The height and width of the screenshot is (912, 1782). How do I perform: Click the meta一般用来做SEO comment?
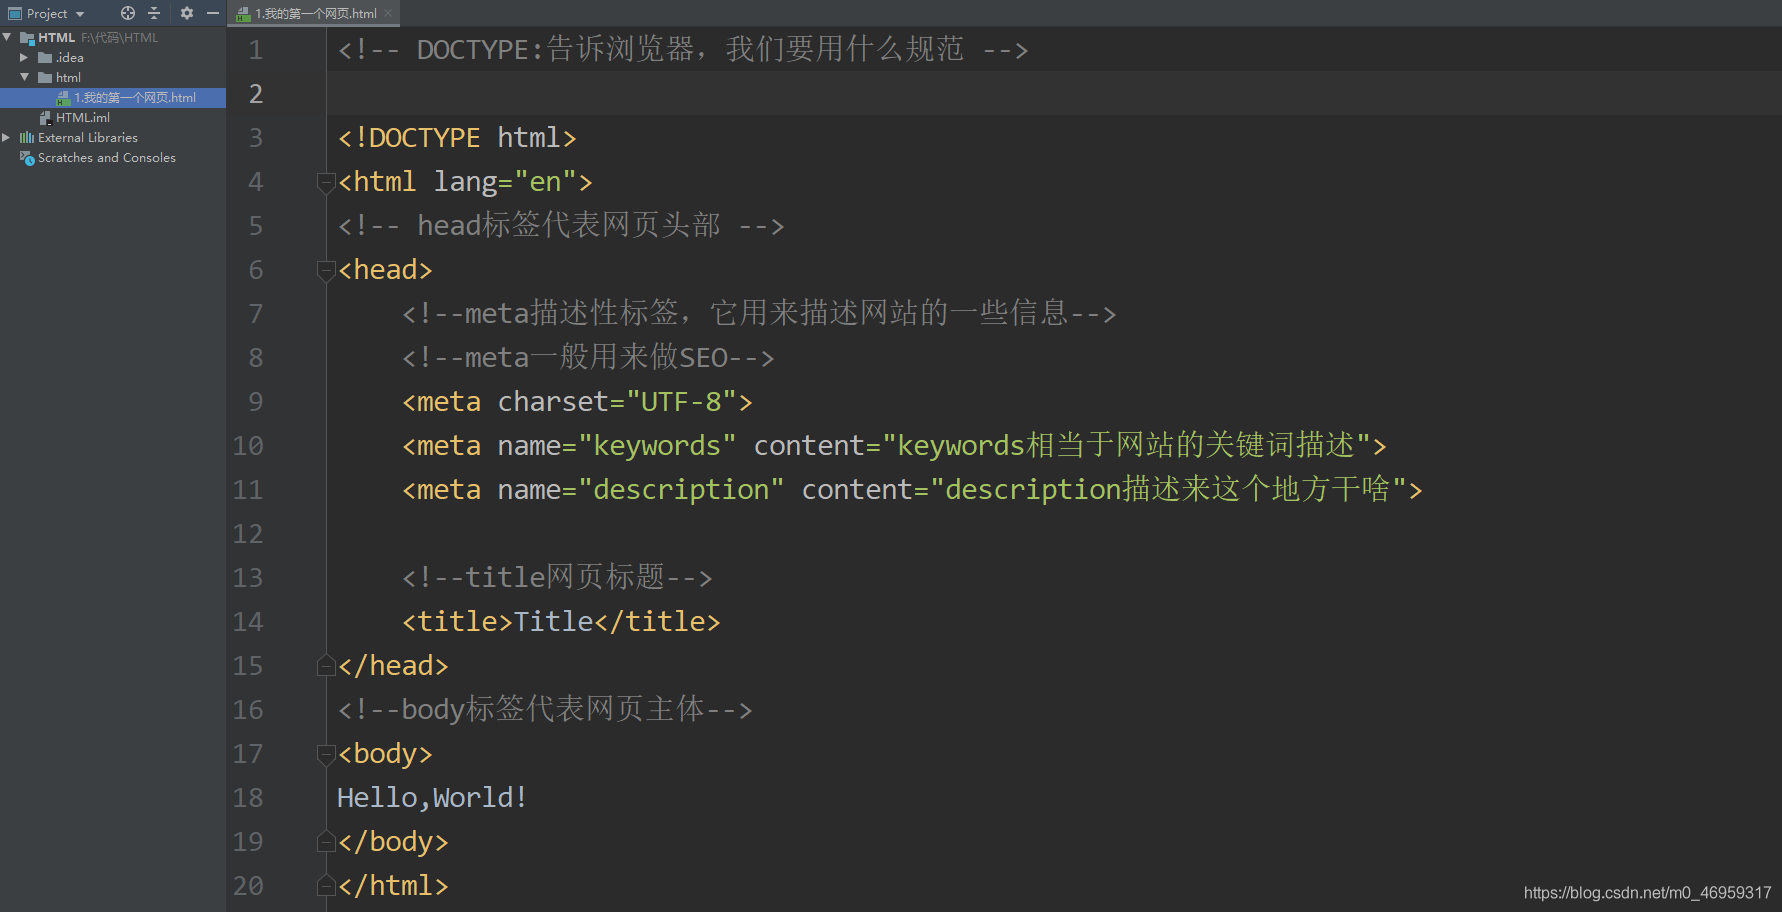[x=588, y=358]
